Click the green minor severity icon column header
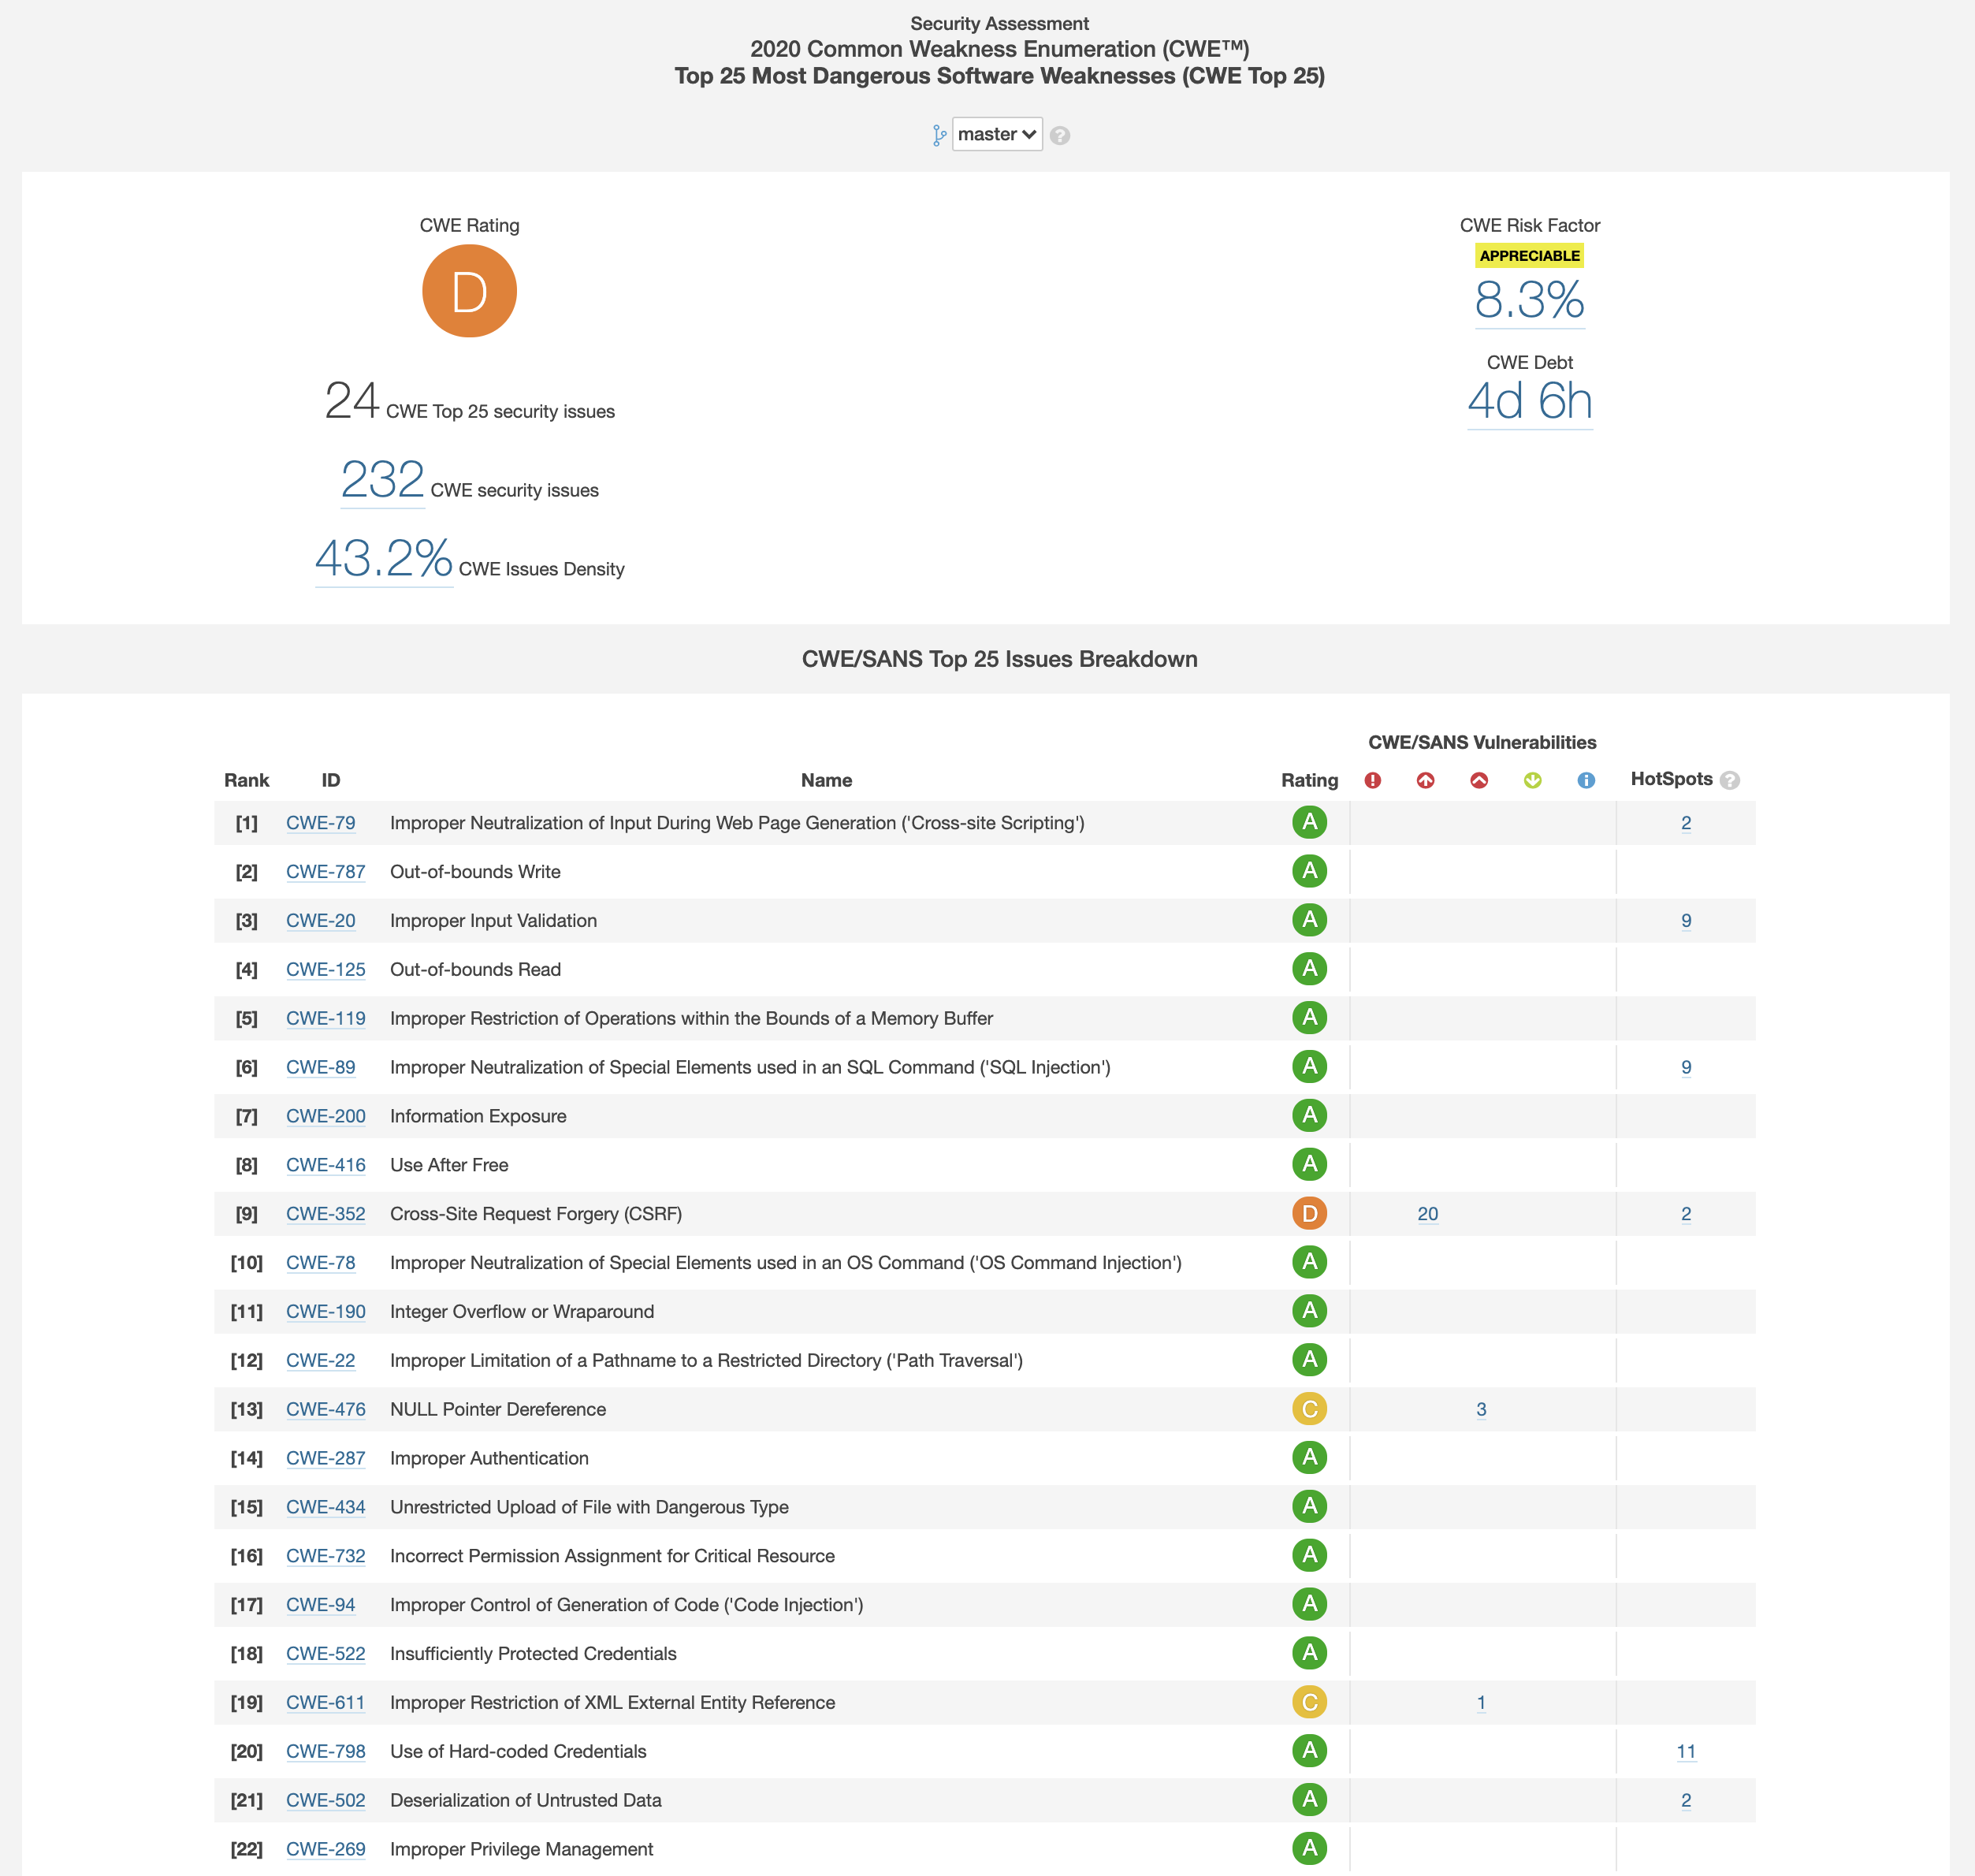This screenshot has width=1975, height=1876. (x=1532, y=781)
